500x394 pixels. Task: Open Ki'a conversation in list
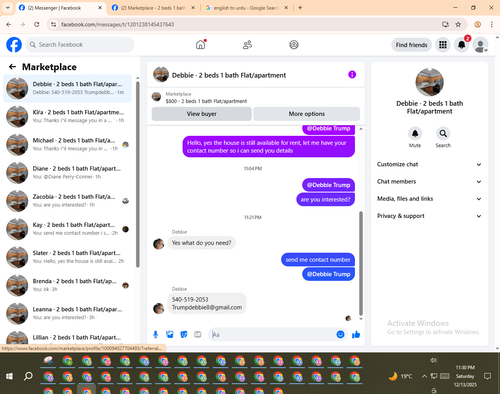67,116
